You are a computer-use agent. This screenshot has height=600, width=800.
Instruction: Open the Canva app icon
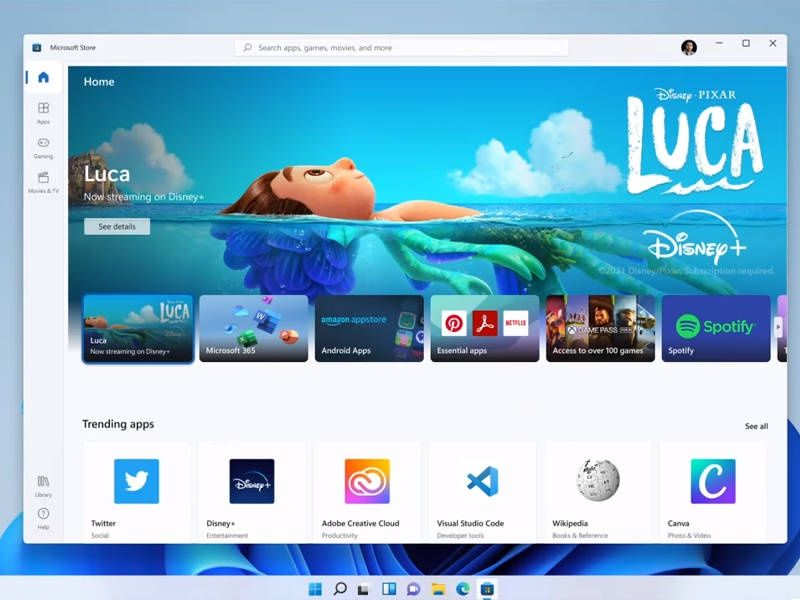pos(713,481)
